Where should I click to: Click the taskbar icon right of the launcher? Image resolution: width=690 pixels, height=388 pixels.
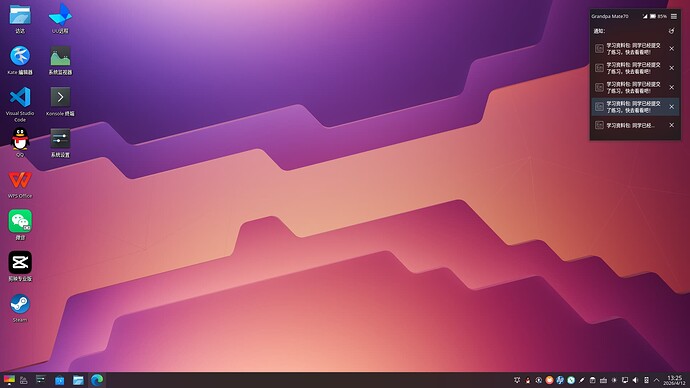[23, 380]
